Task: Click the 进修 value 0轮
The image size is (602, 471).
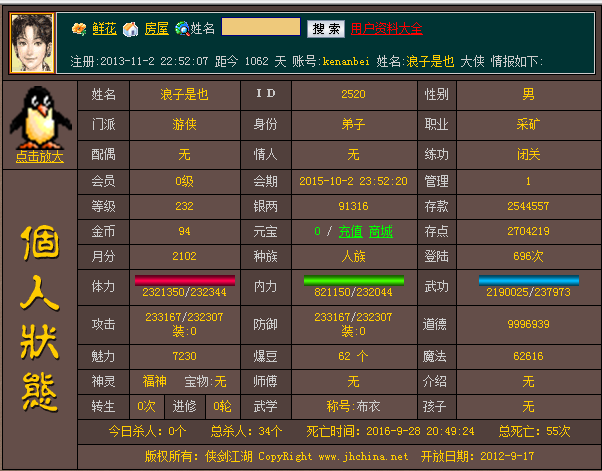Action: 222,407
